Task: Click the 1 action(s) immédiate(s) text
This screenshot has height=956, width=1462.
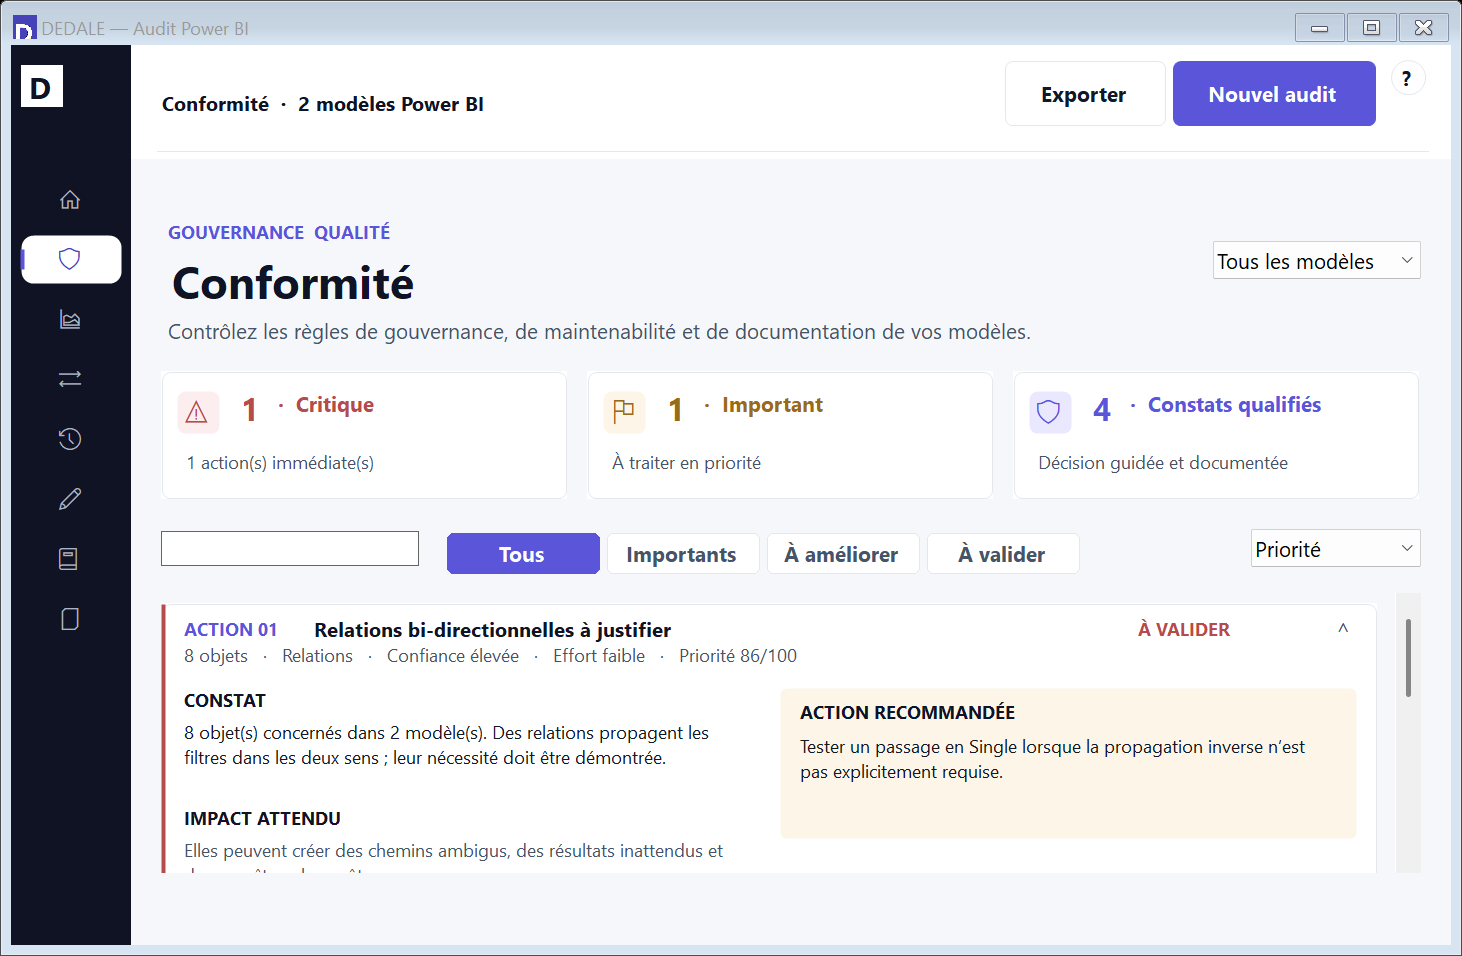Action: (280, 463)
